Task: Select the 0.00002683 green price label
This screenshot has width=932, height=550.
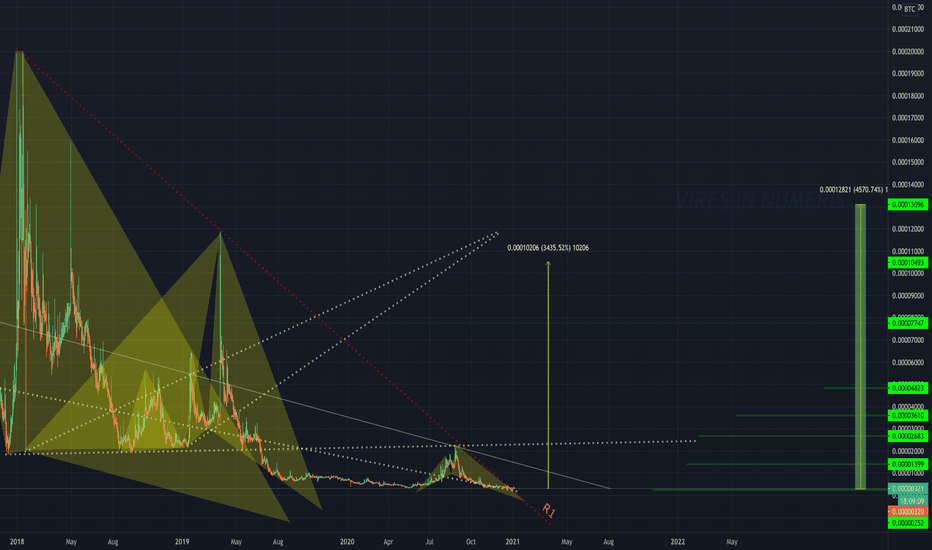Action: 908,436
